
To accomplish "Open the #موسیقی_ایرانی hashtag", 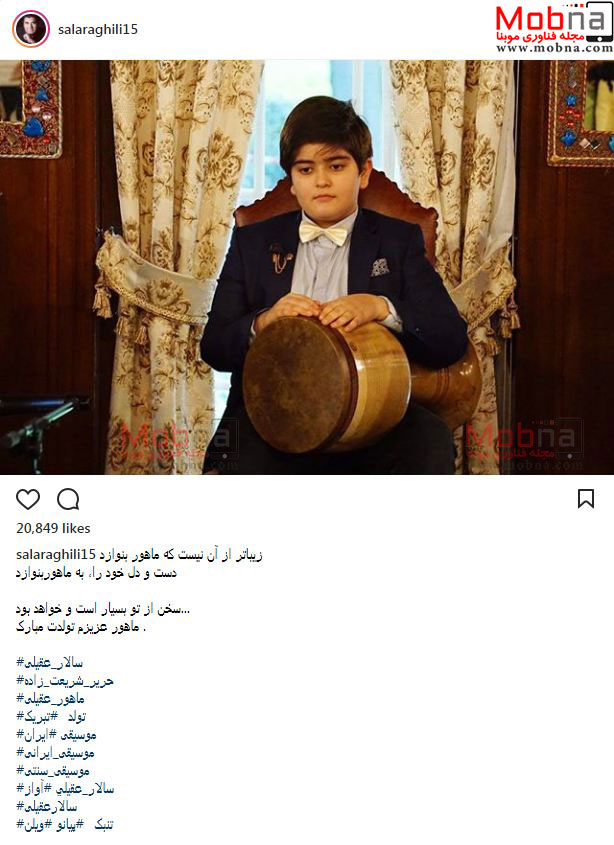I will click(x=55, y=753).
